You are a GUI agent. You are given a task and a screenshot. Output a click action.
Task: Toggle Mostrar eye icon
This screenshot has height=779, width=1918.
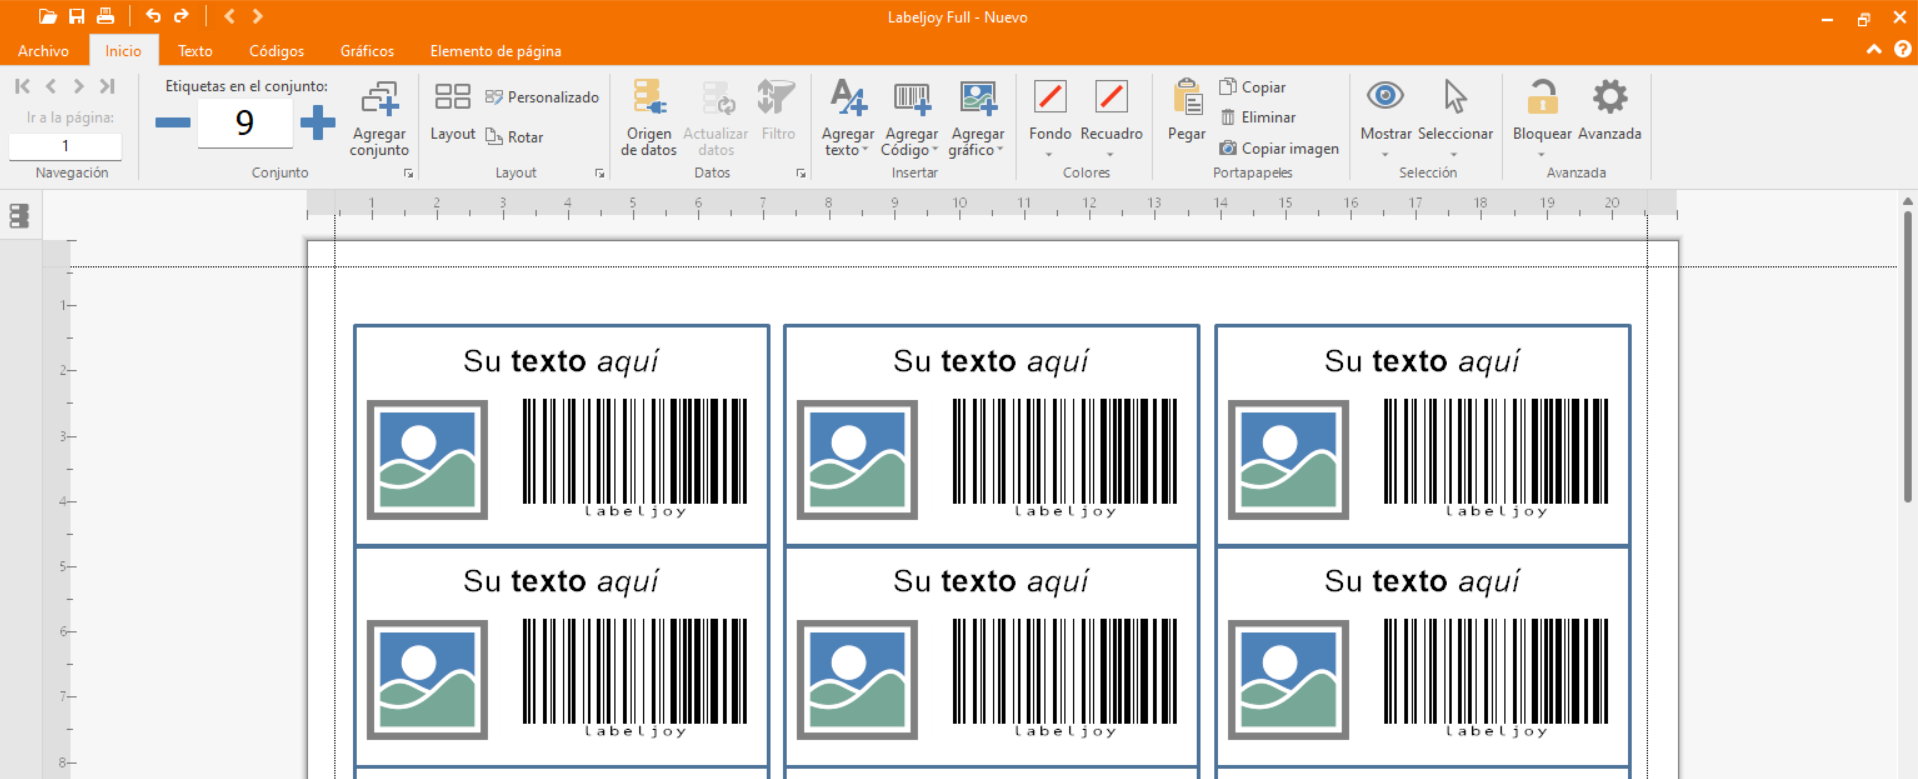coord(1385,96)
